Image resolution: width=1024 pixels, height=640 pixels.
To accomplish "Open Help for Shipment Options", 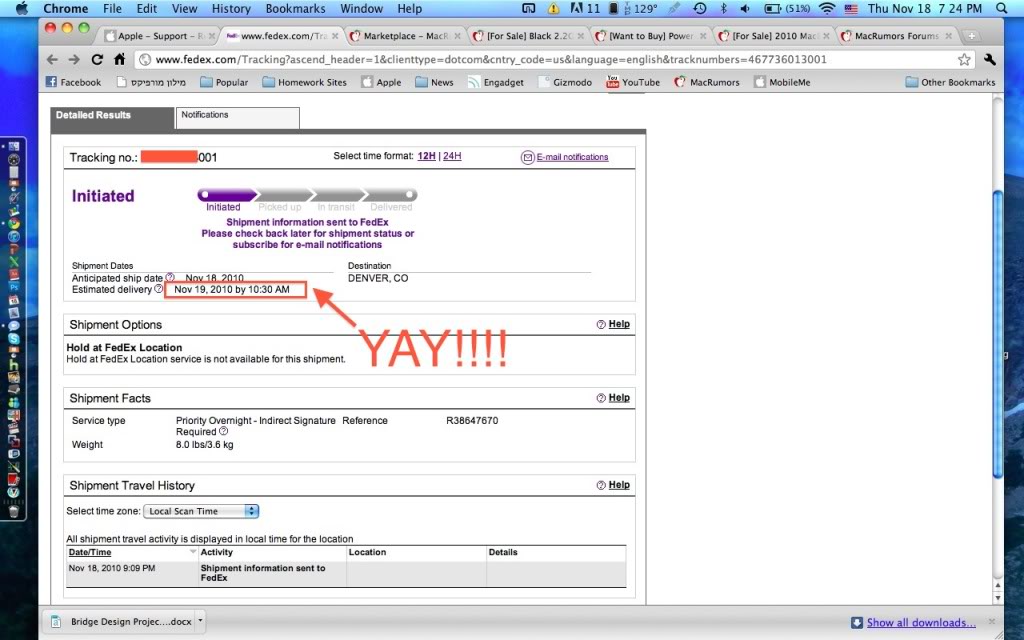I will coord(619,324).
